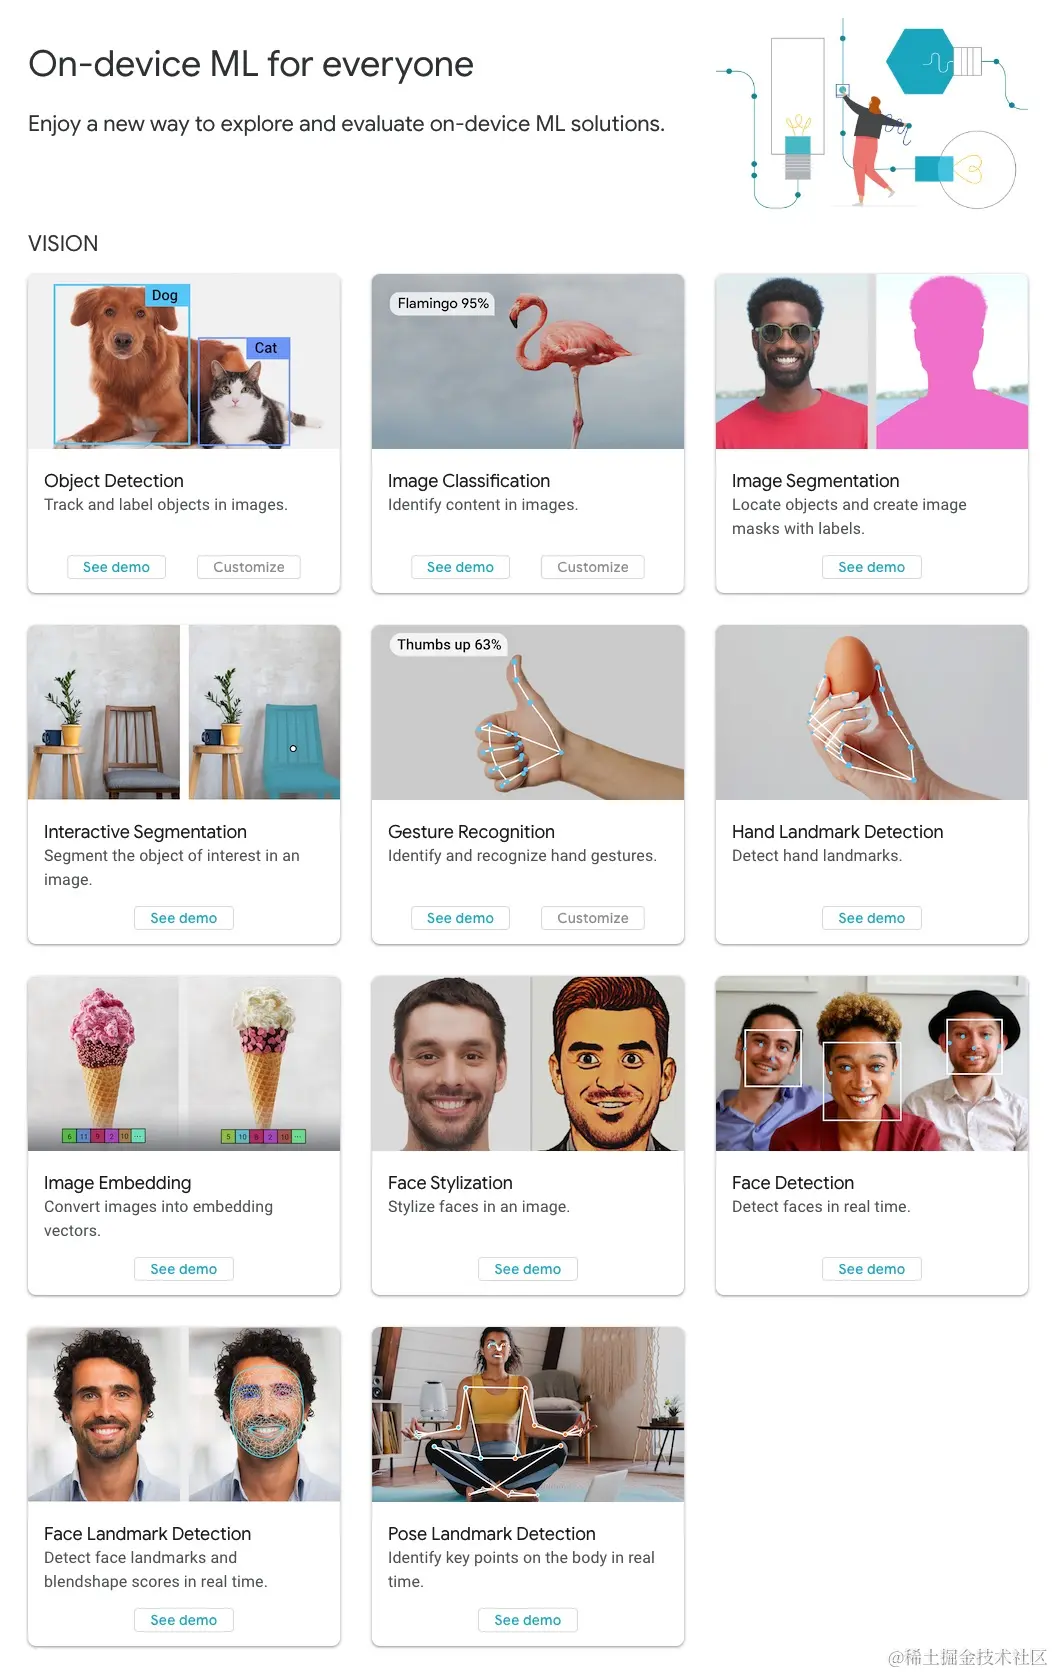View the Gesture Recognition demo
The image size is (1054, 1674).
coord(460,918)
